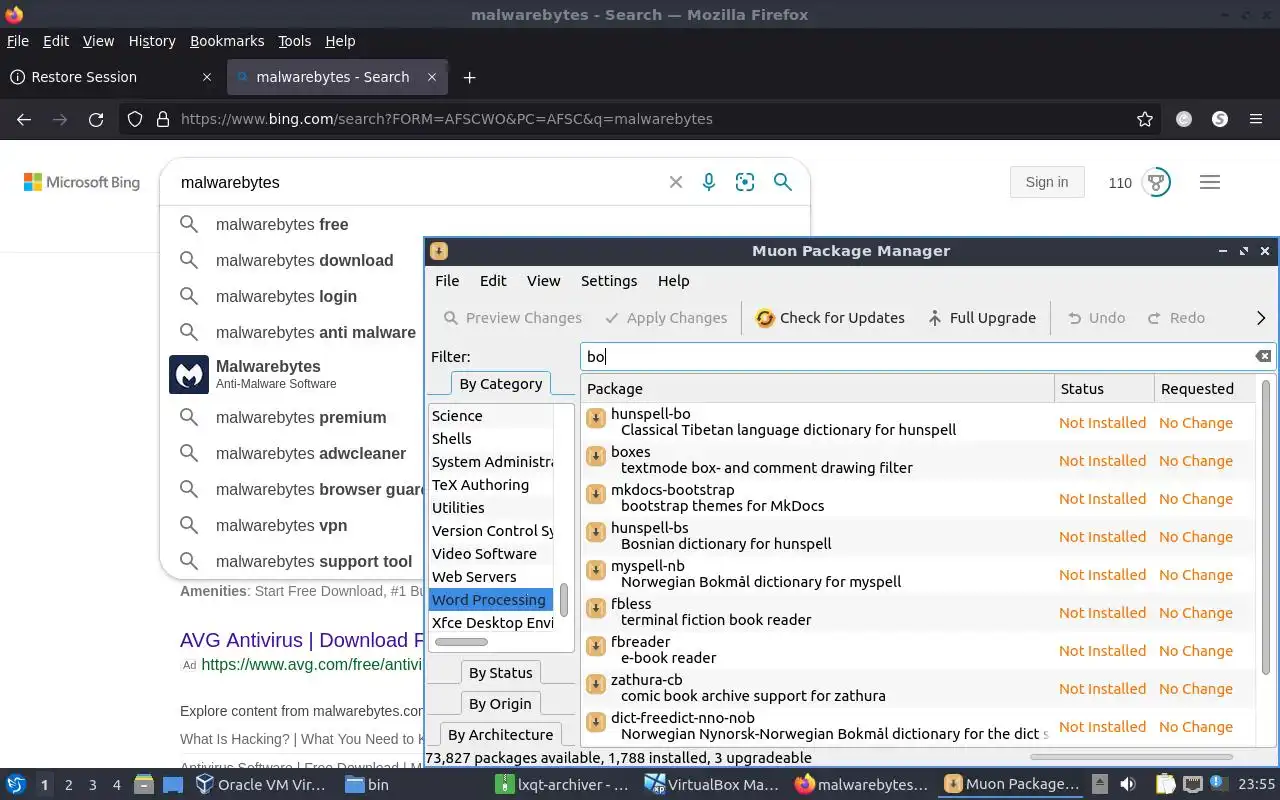The image size is (1280, 800).
Task: Select the Utilities category
Action: (491, 508)
